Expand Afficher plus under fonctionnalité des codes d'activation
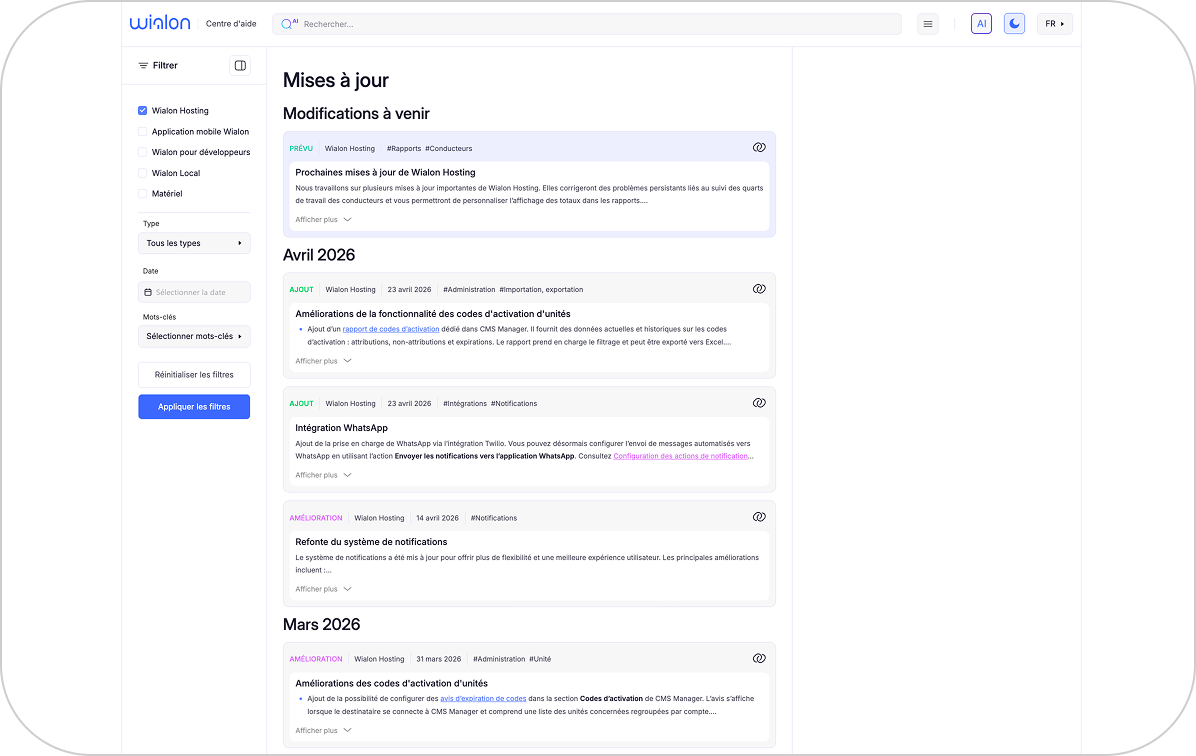 [x=323, y=361]
